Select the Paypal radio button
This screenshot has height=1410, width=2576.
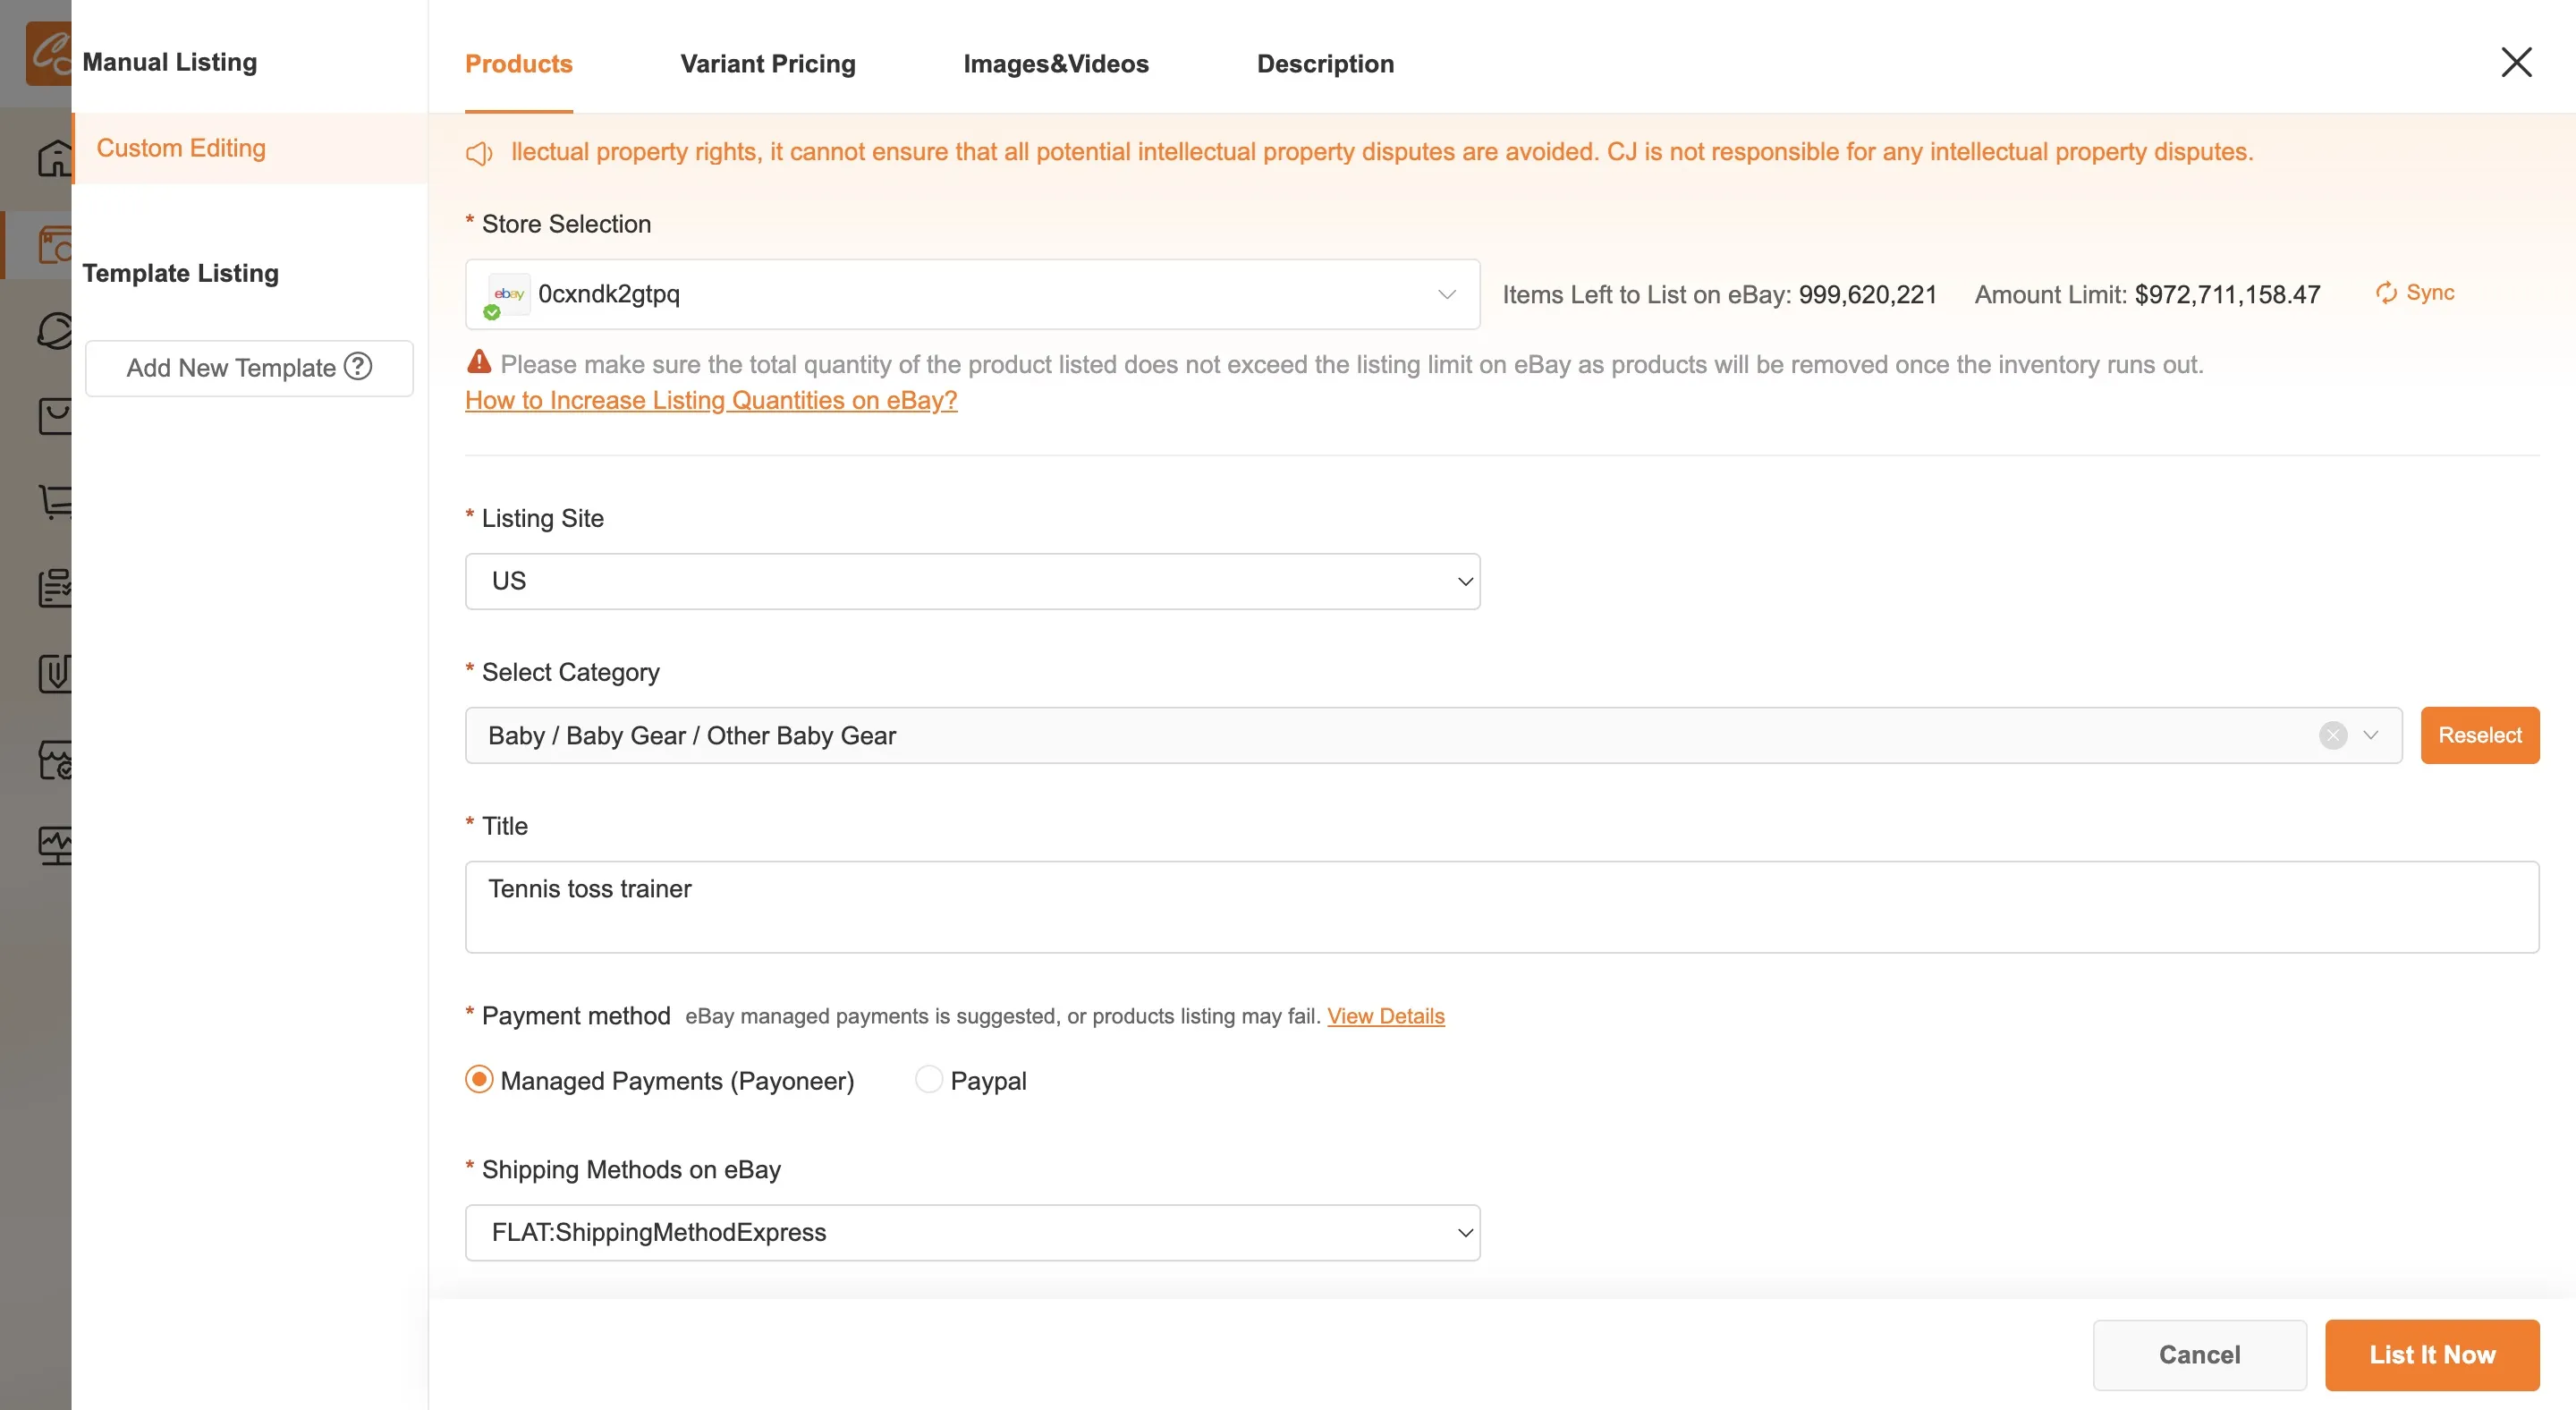929,1080
